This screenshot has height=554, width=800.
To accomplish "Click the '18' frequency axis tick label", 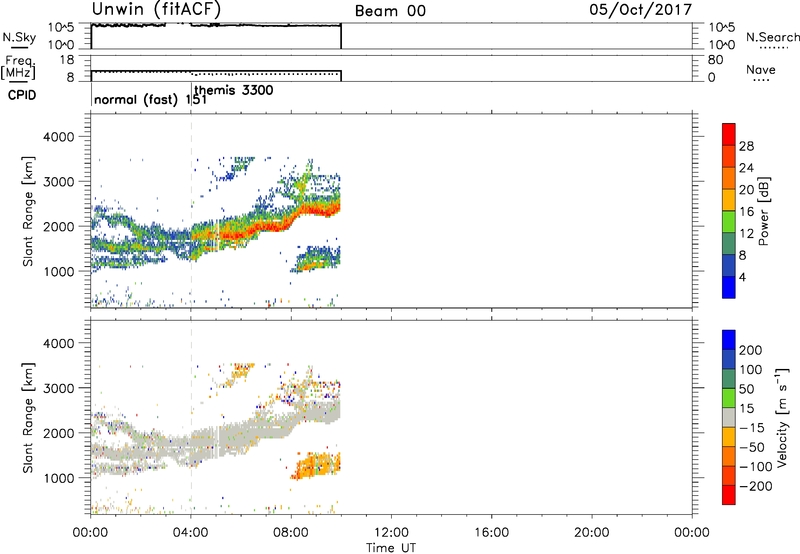I will click(x=67, y=60).
